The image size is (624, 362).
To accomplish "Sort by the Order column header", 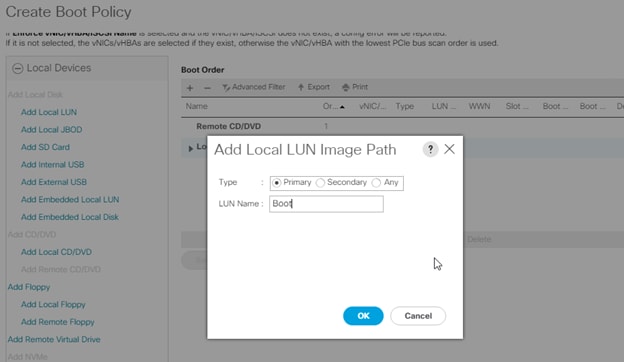I will click(x=333, y=107).
